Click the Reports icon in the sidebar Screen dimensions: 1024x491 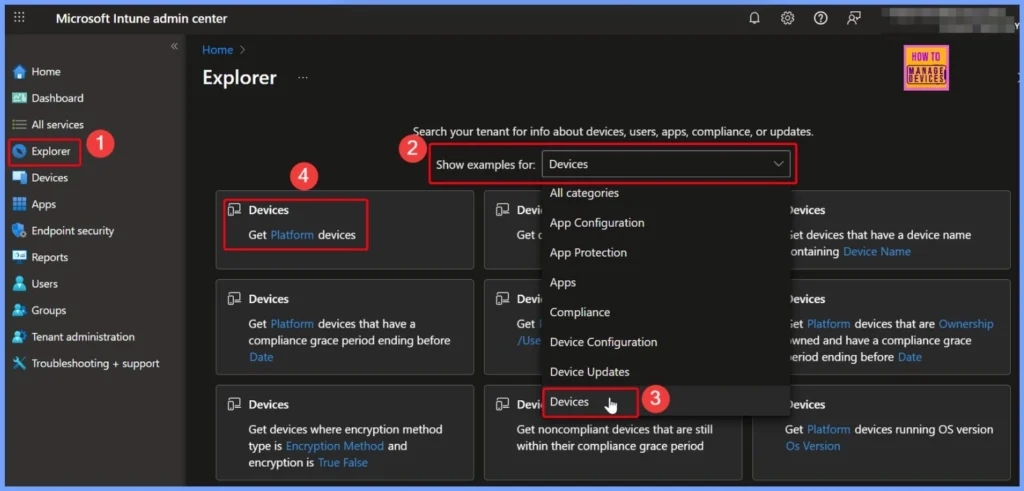[20, 257]
